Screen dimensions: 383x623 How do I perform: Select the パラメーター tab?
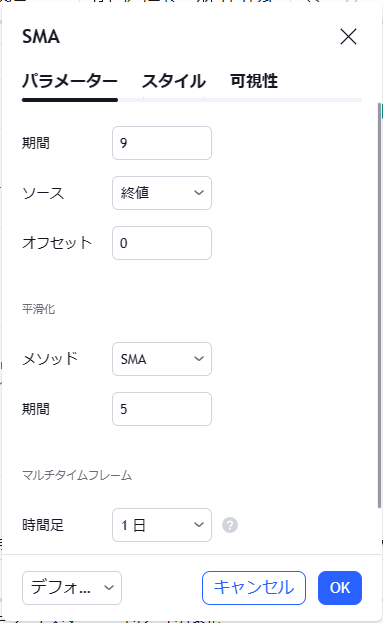tap(70, 81)
